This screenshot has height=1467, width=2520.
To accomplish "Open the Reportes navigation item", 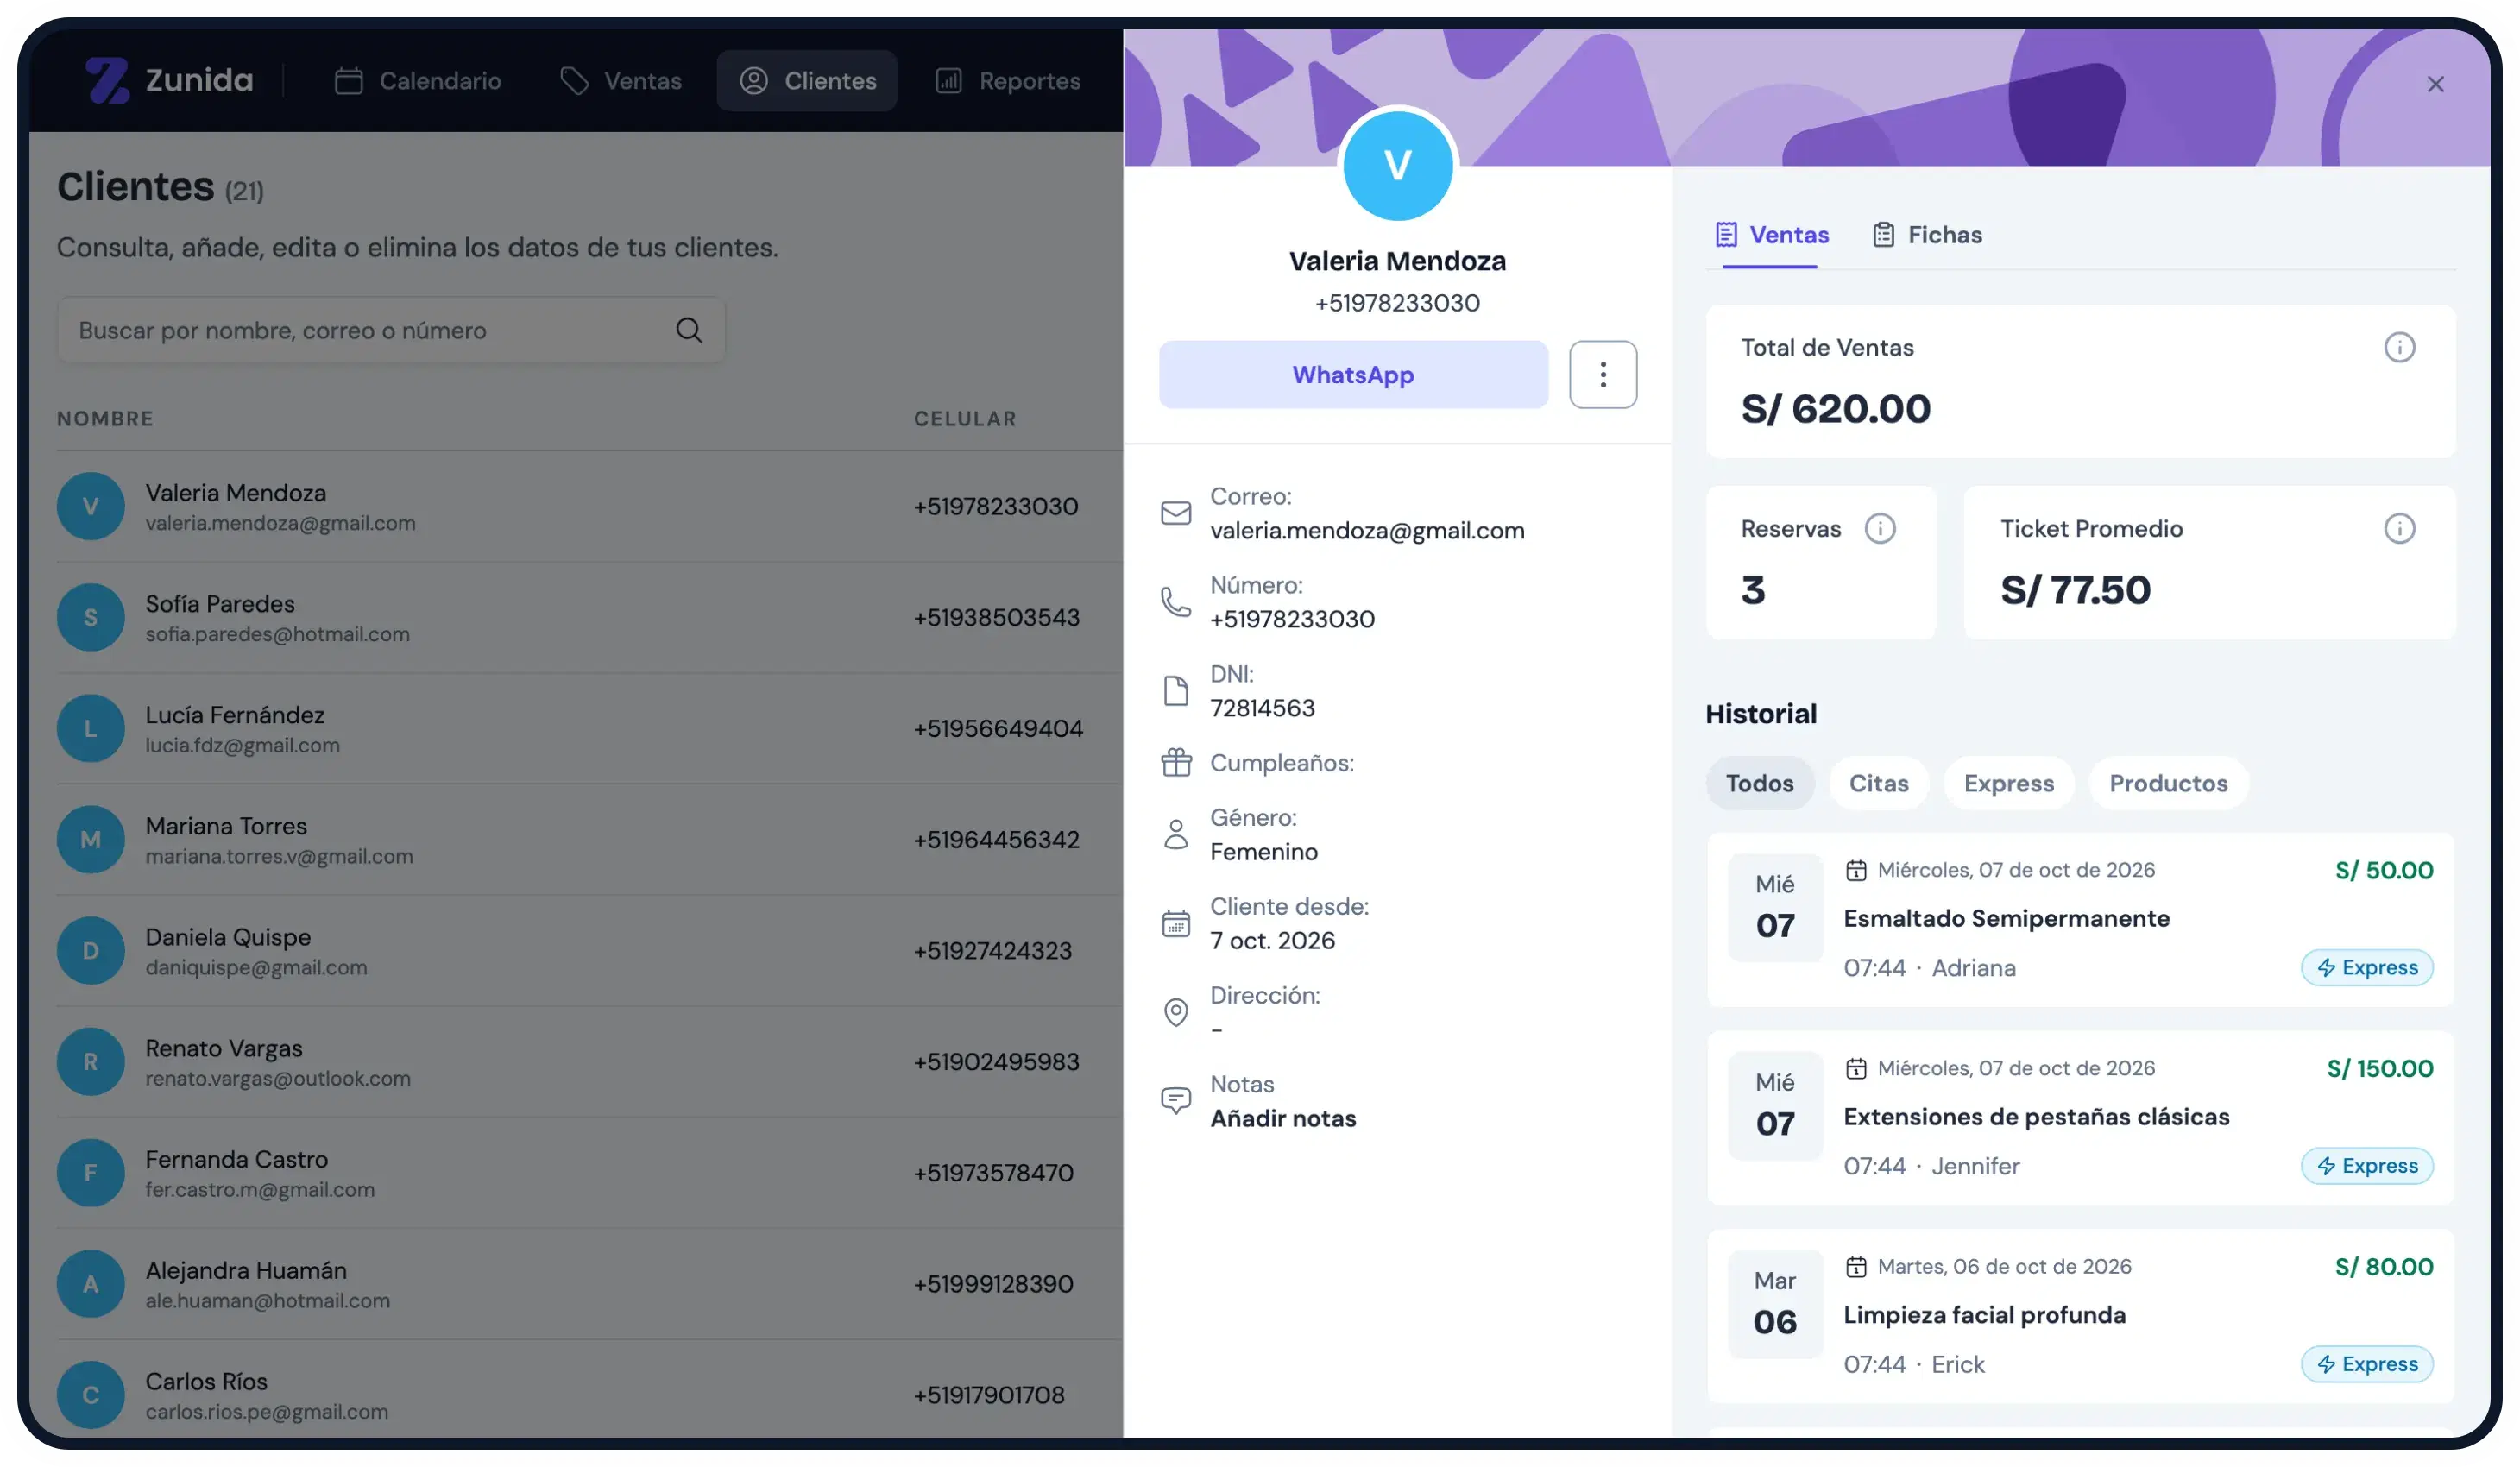I will tap(1008, 81).
